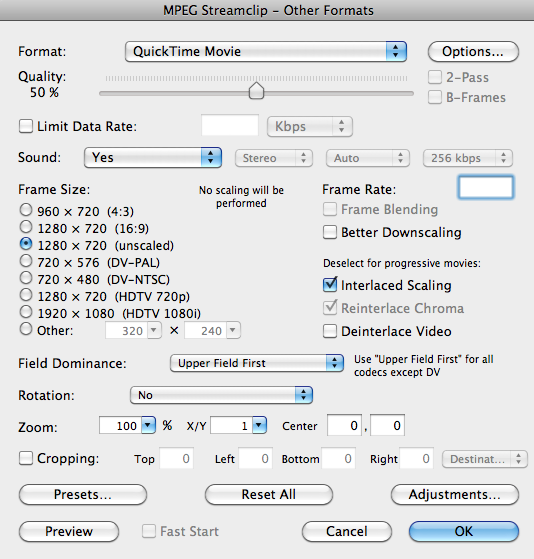Open the Adjustments... dialog
The height and width of the screenshot is (559, 534).
455,494
